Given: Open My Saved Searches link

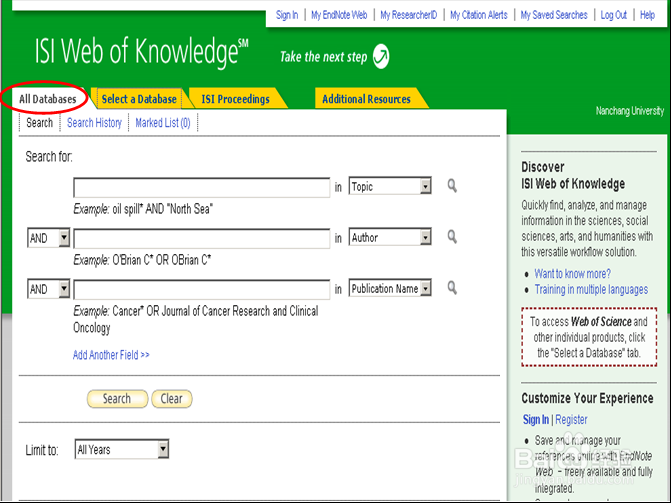Looking at the screenshot, I should click(554, 15).
